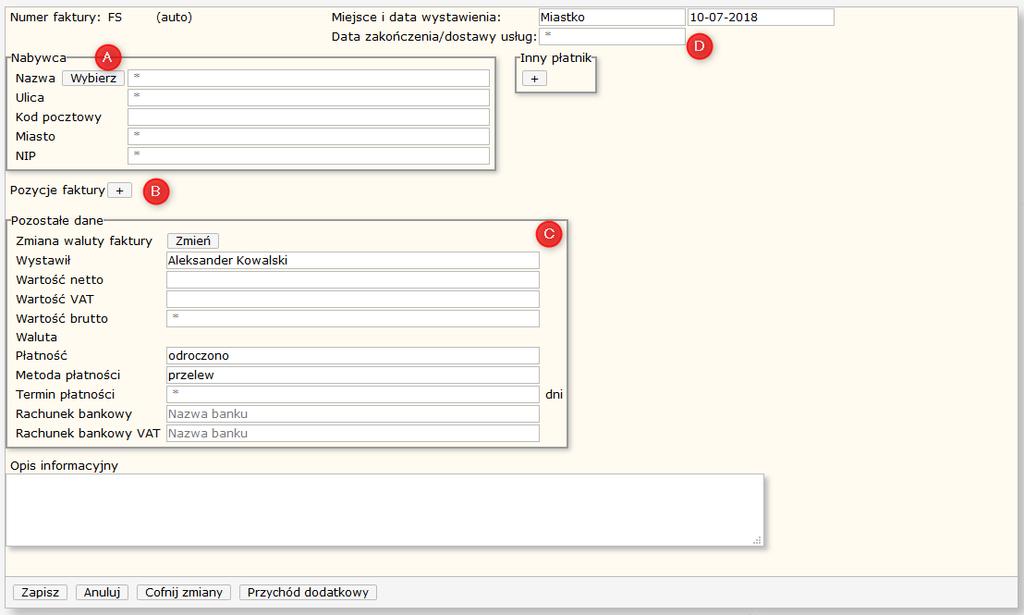Click the (auto) invoice number text
1024x615 pixels.
click(174, 18)
